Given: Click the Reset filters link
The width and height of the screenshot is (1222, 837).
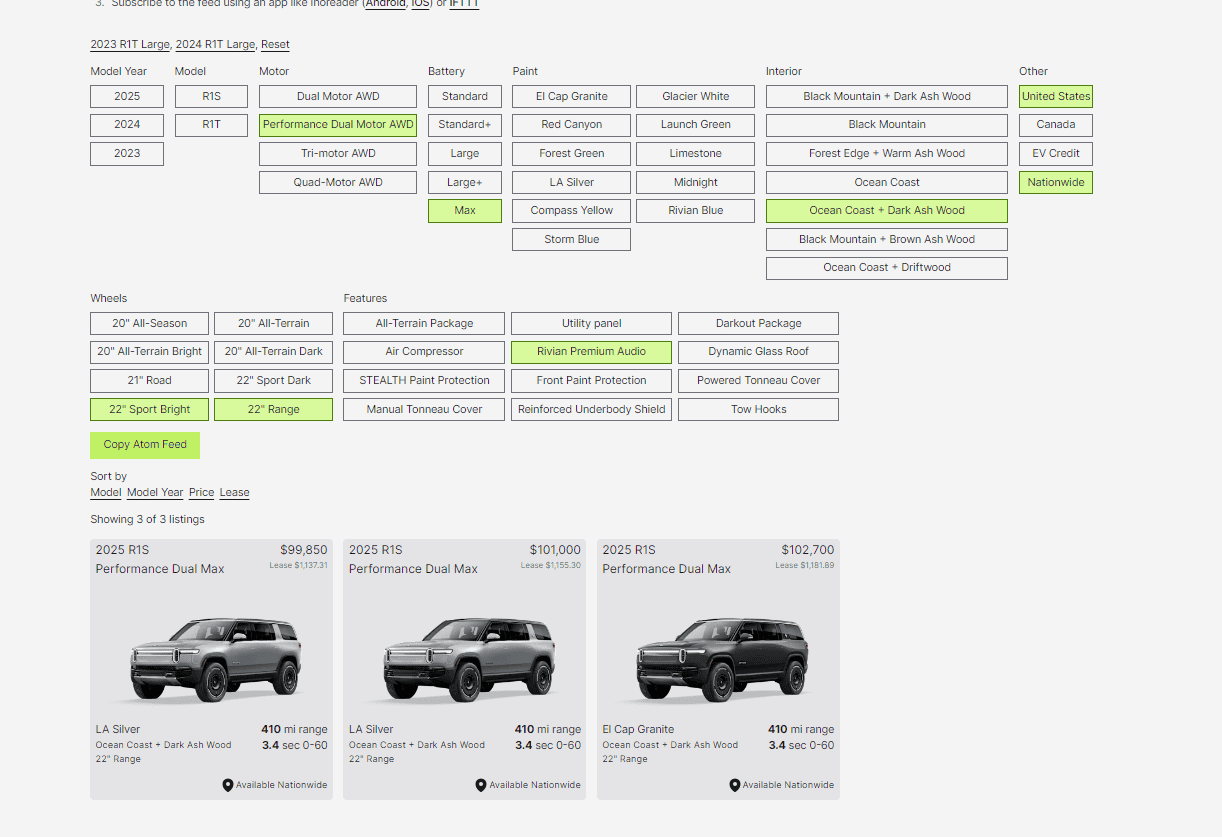Looking at the screenshot, I should tap(275, 45).
